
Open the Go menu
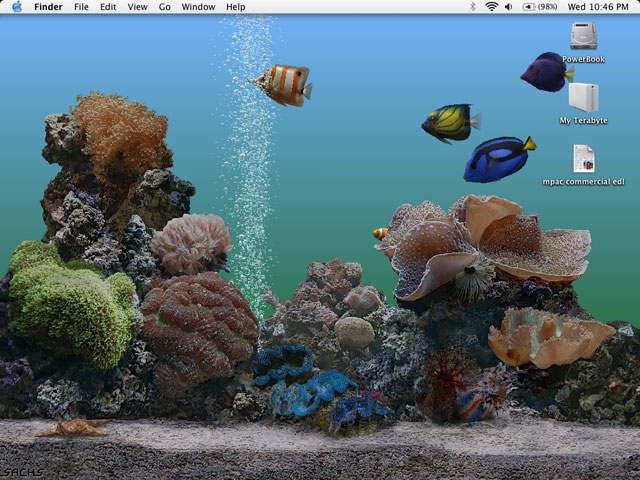tap(164, 7)
